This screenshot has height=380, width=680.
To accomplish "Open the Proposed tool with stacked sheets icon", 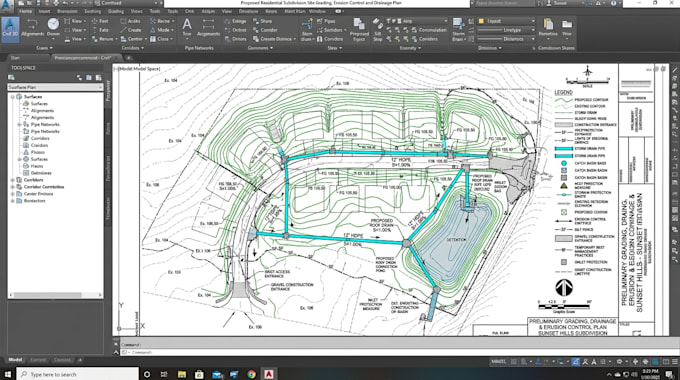I will (x=359, y=30).
